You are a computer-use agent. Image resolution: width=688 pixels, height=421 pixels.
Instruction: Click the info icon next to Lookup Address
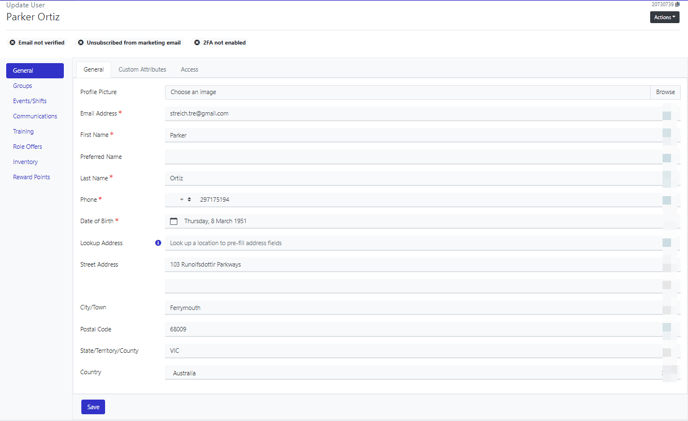coord(158,243)
